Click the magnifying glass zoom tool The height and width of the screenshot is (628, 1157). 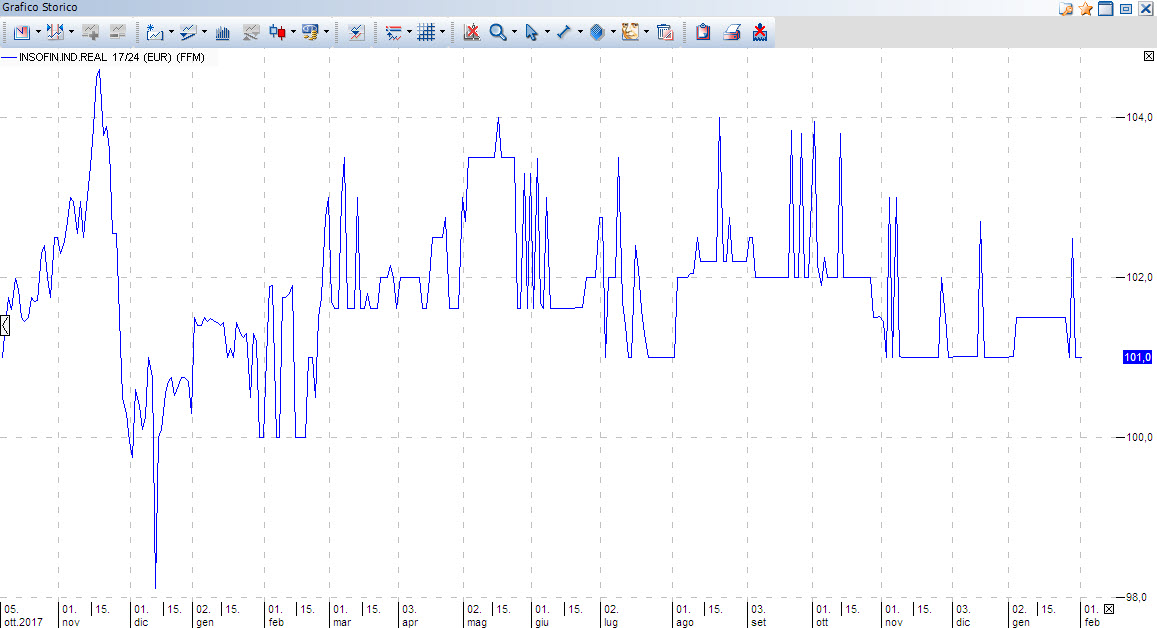(x=497, y=32)
